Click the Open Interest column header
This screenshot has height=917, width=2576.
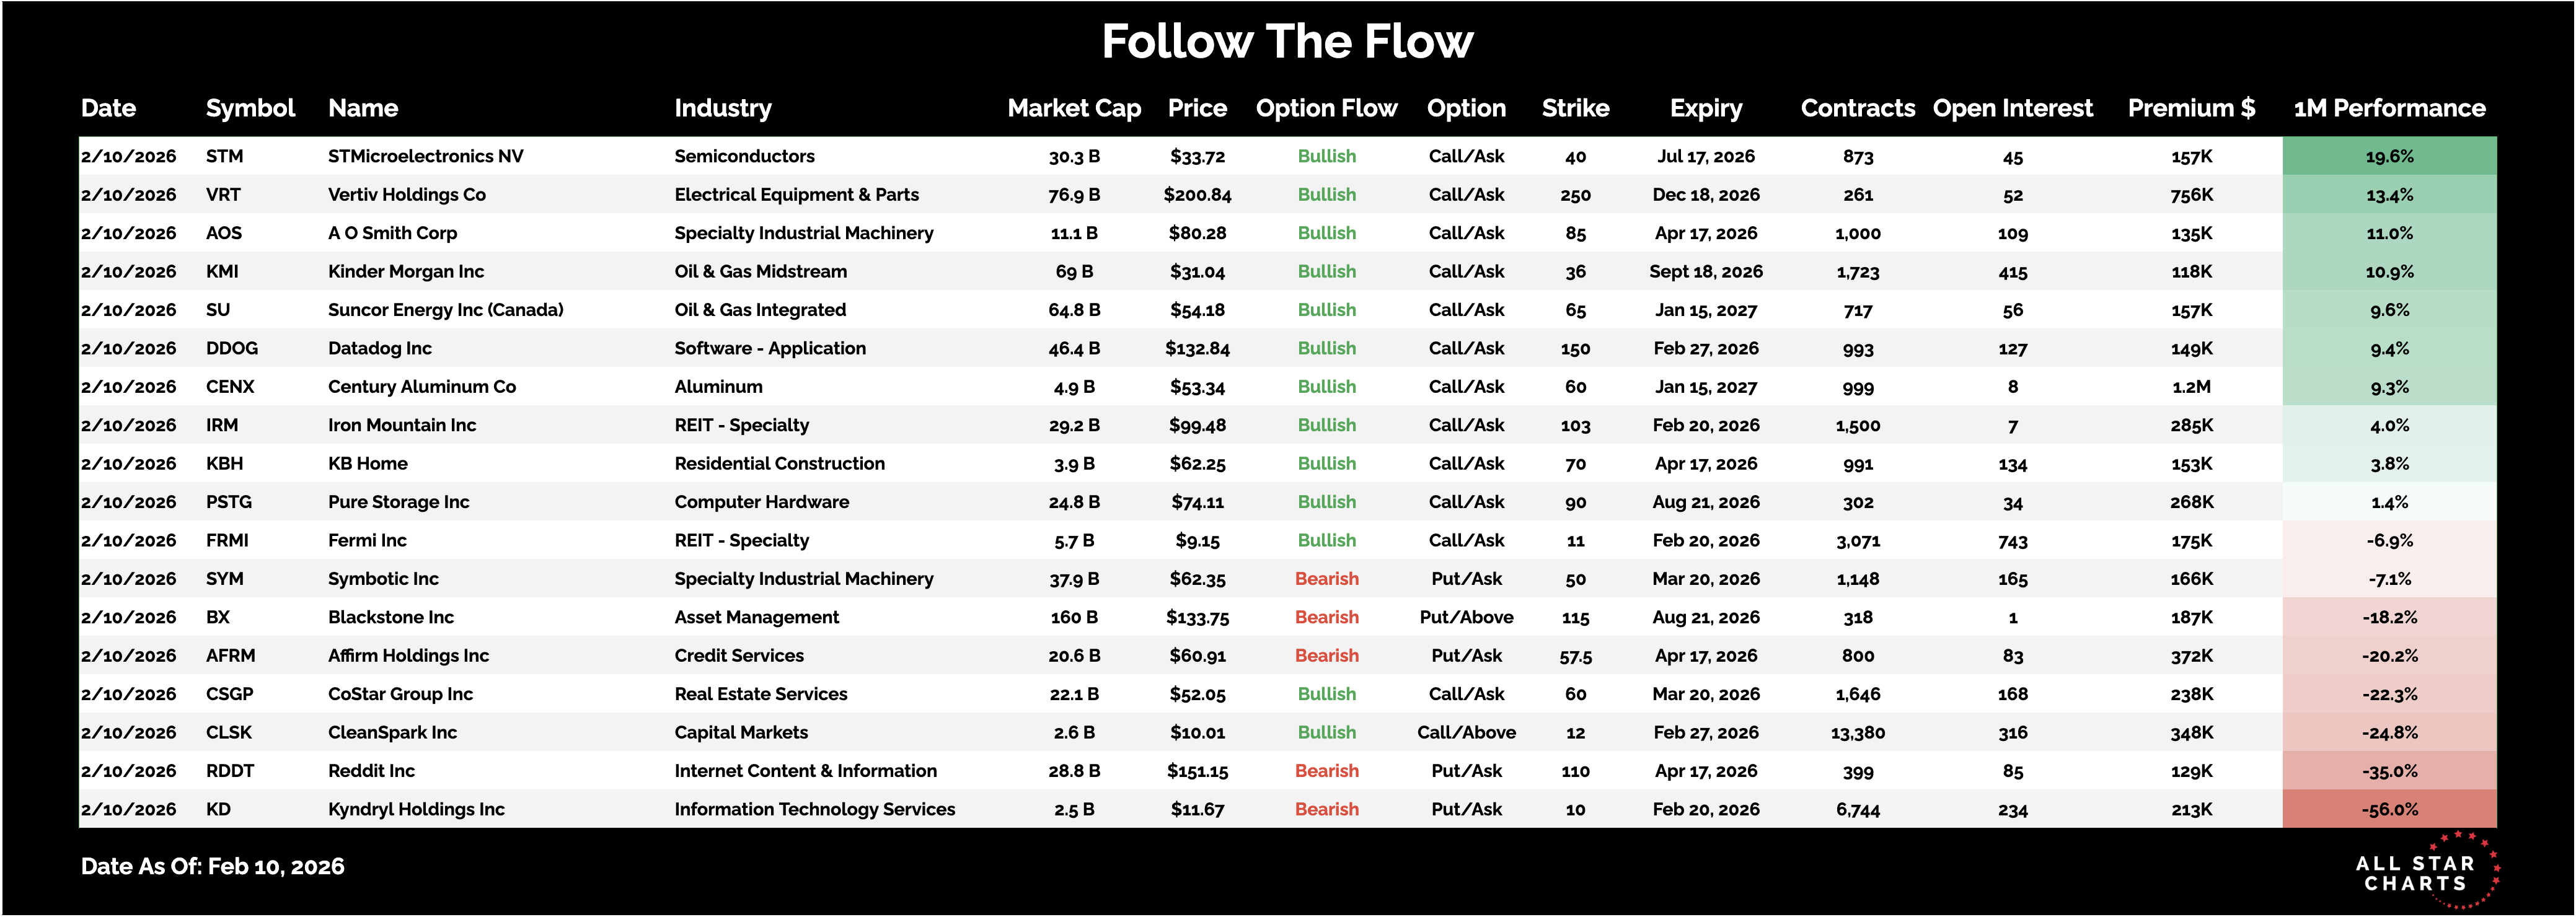[2012, 108]
